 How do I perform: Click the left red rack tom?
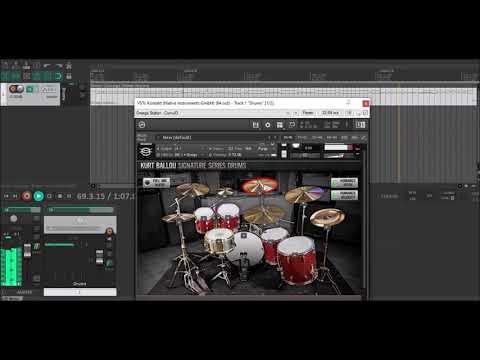click(x=204, y=219)
